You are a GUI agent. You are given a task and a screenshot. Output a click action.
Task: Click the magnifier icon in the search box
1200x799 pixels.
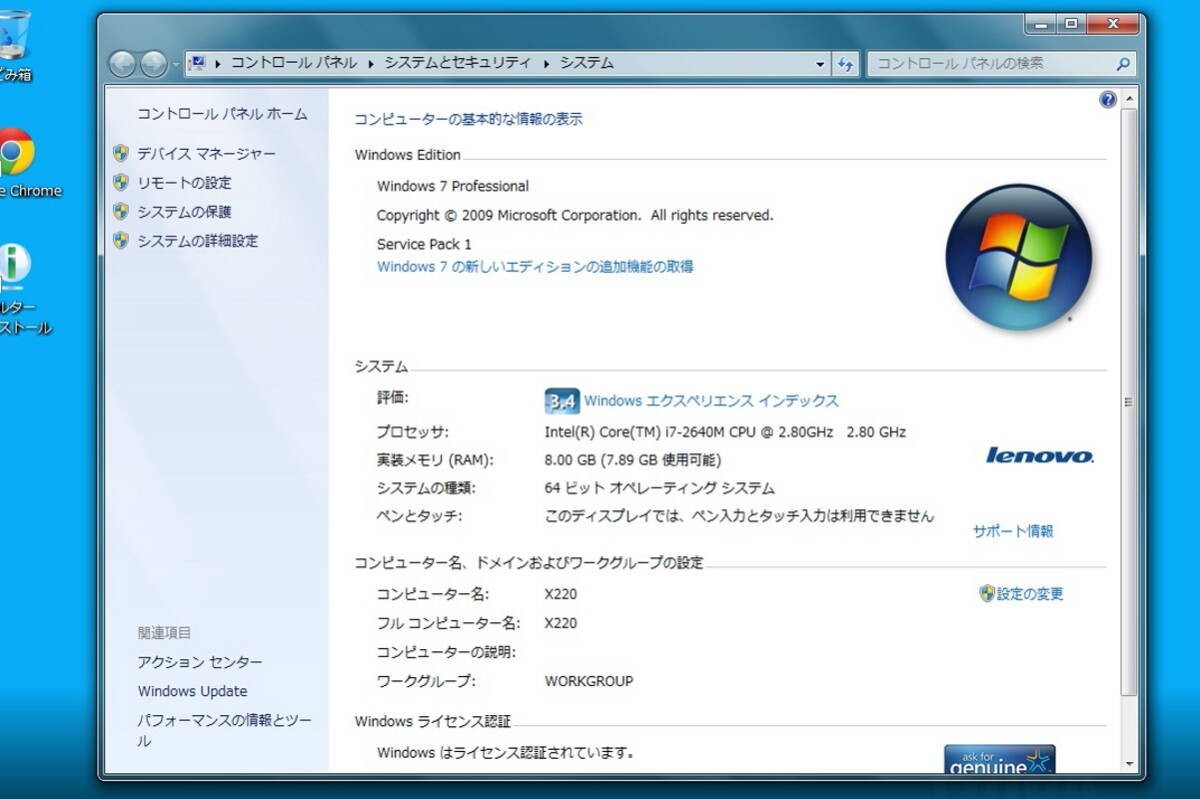tap(1123, 63)
